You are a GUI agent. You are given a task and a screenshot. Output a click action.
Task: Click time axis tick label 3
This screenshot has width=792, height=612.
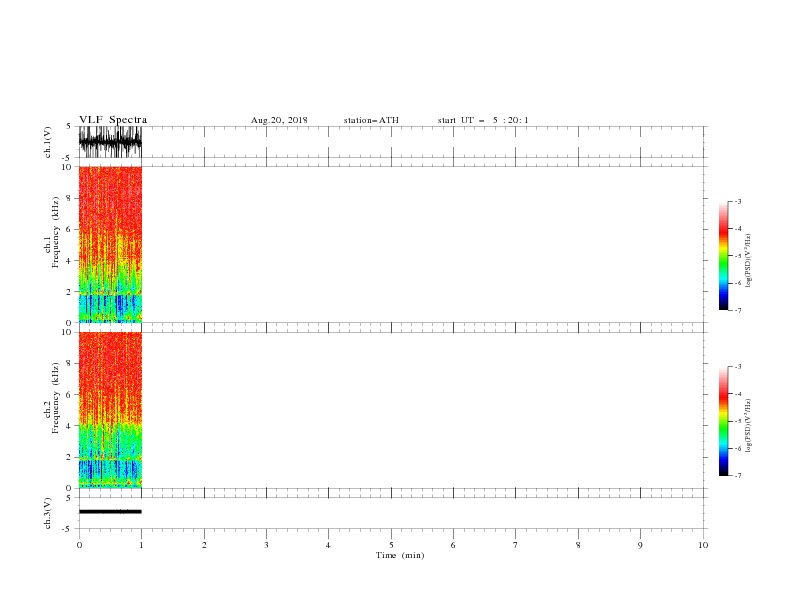pos(266,545)
